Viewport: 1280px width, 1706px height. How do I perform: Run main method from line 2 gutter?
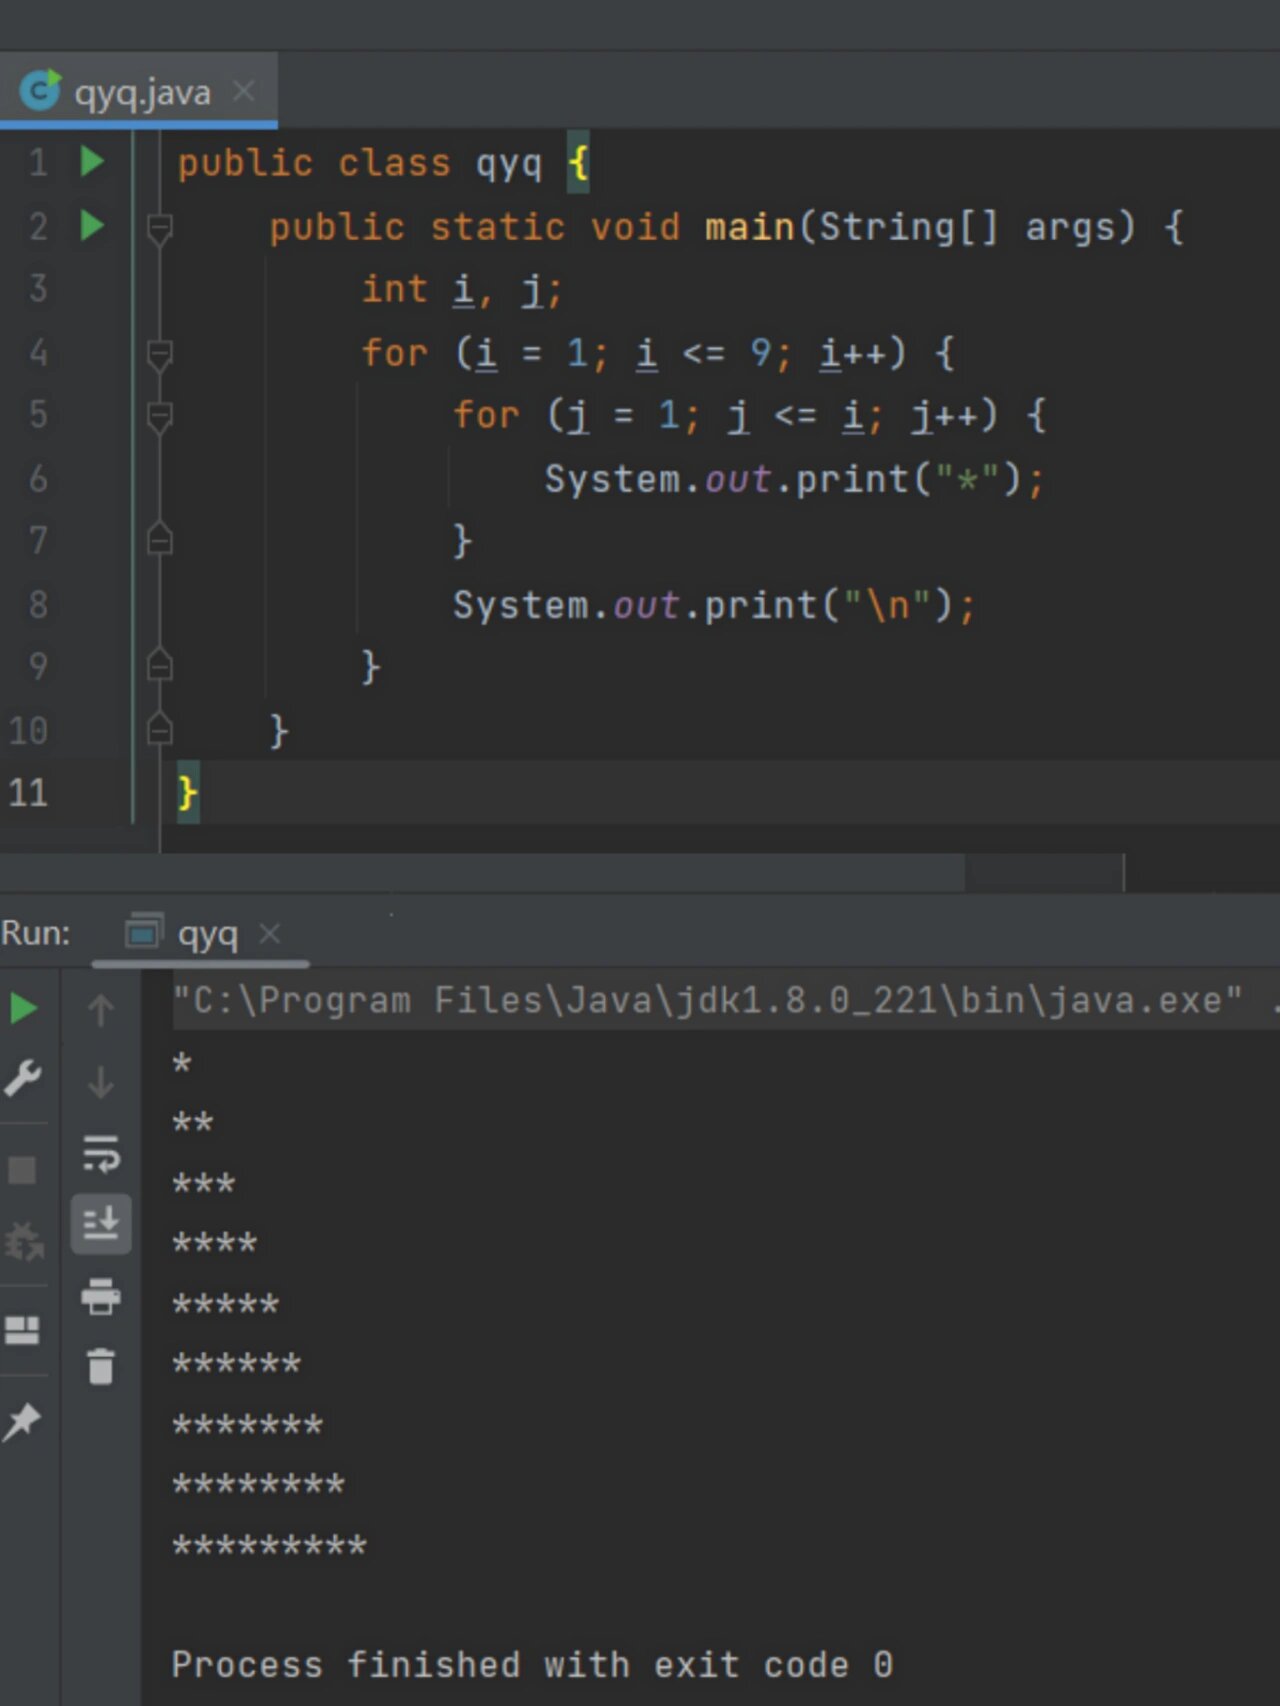(92, 225)
